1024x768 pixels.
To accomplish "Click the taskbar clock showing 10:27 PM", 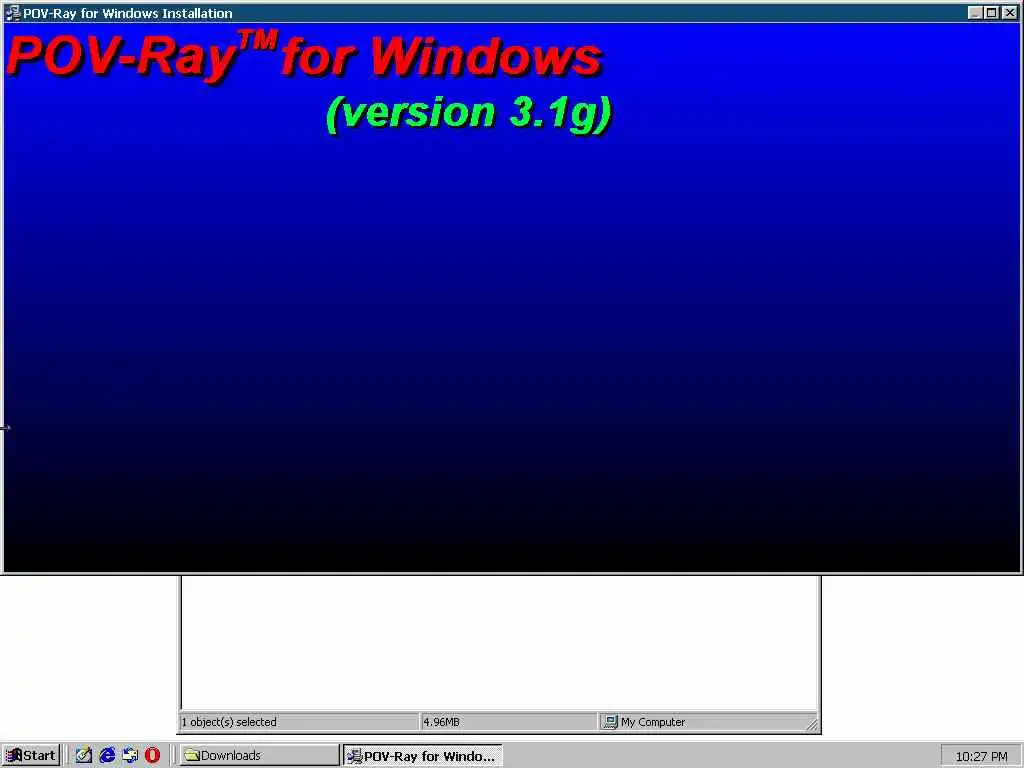I will (981, 756).
